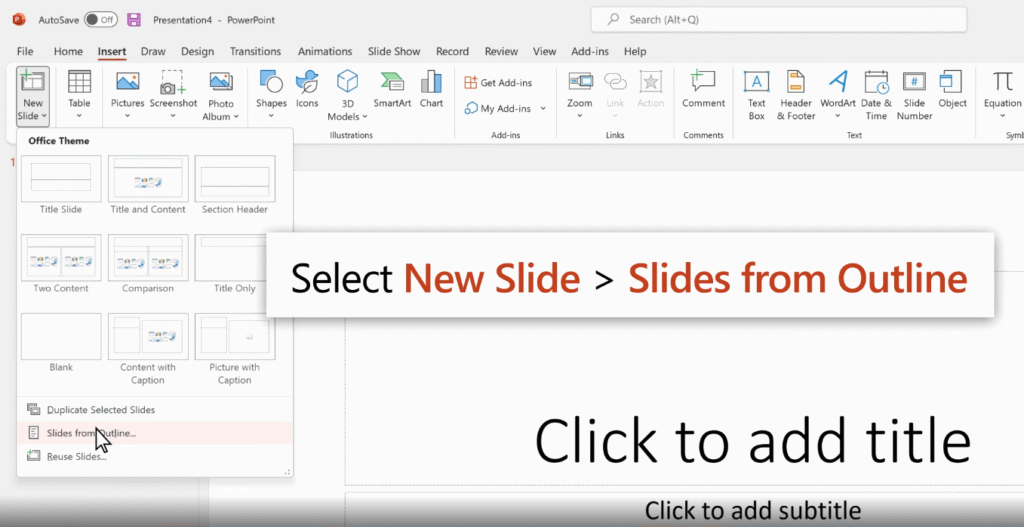Screen dimensions: 1024x527
Task: Insert a Chart from the Illustrations group
Action: coord(431,90)
